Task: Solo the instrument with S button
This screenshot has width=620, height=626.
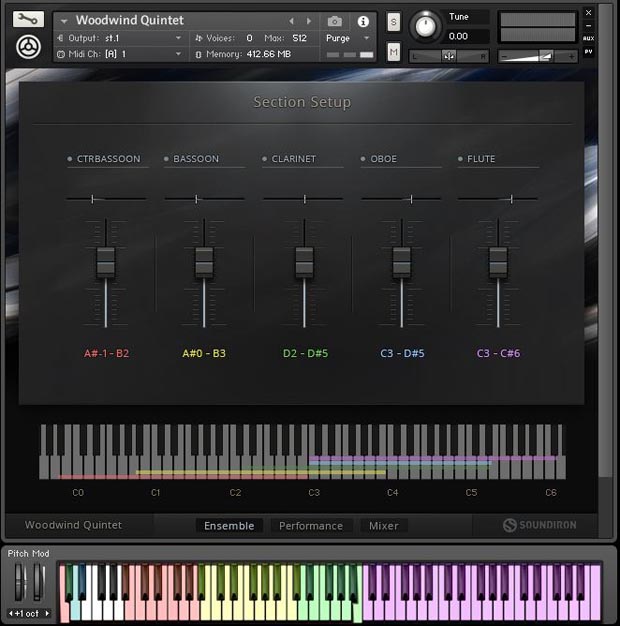Action: coord(393,22)
